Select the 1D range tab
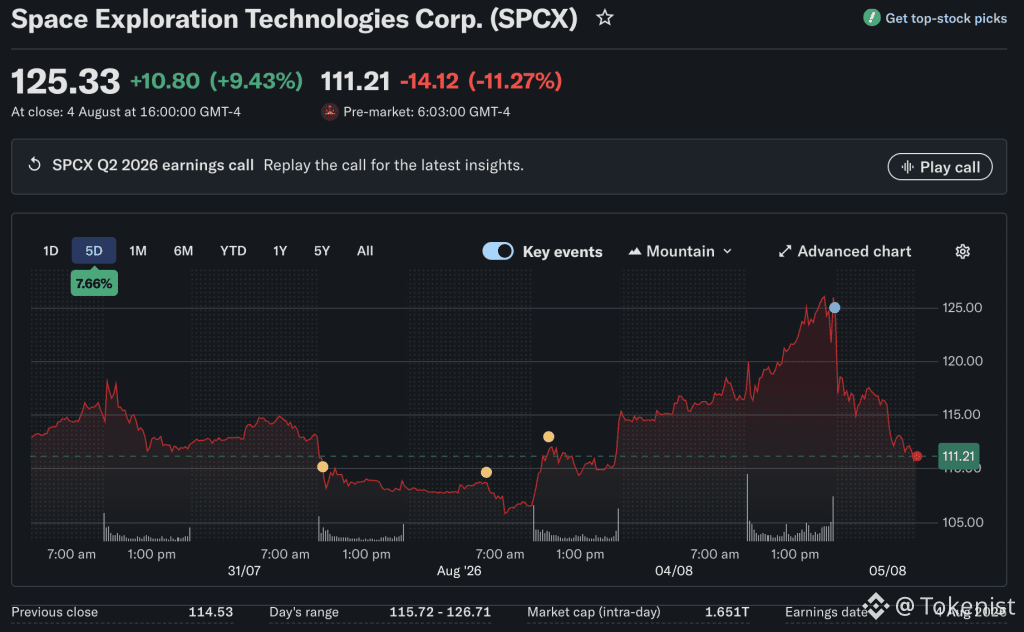The width and height of the screenshot is (1024, 632). coord(50,251)
